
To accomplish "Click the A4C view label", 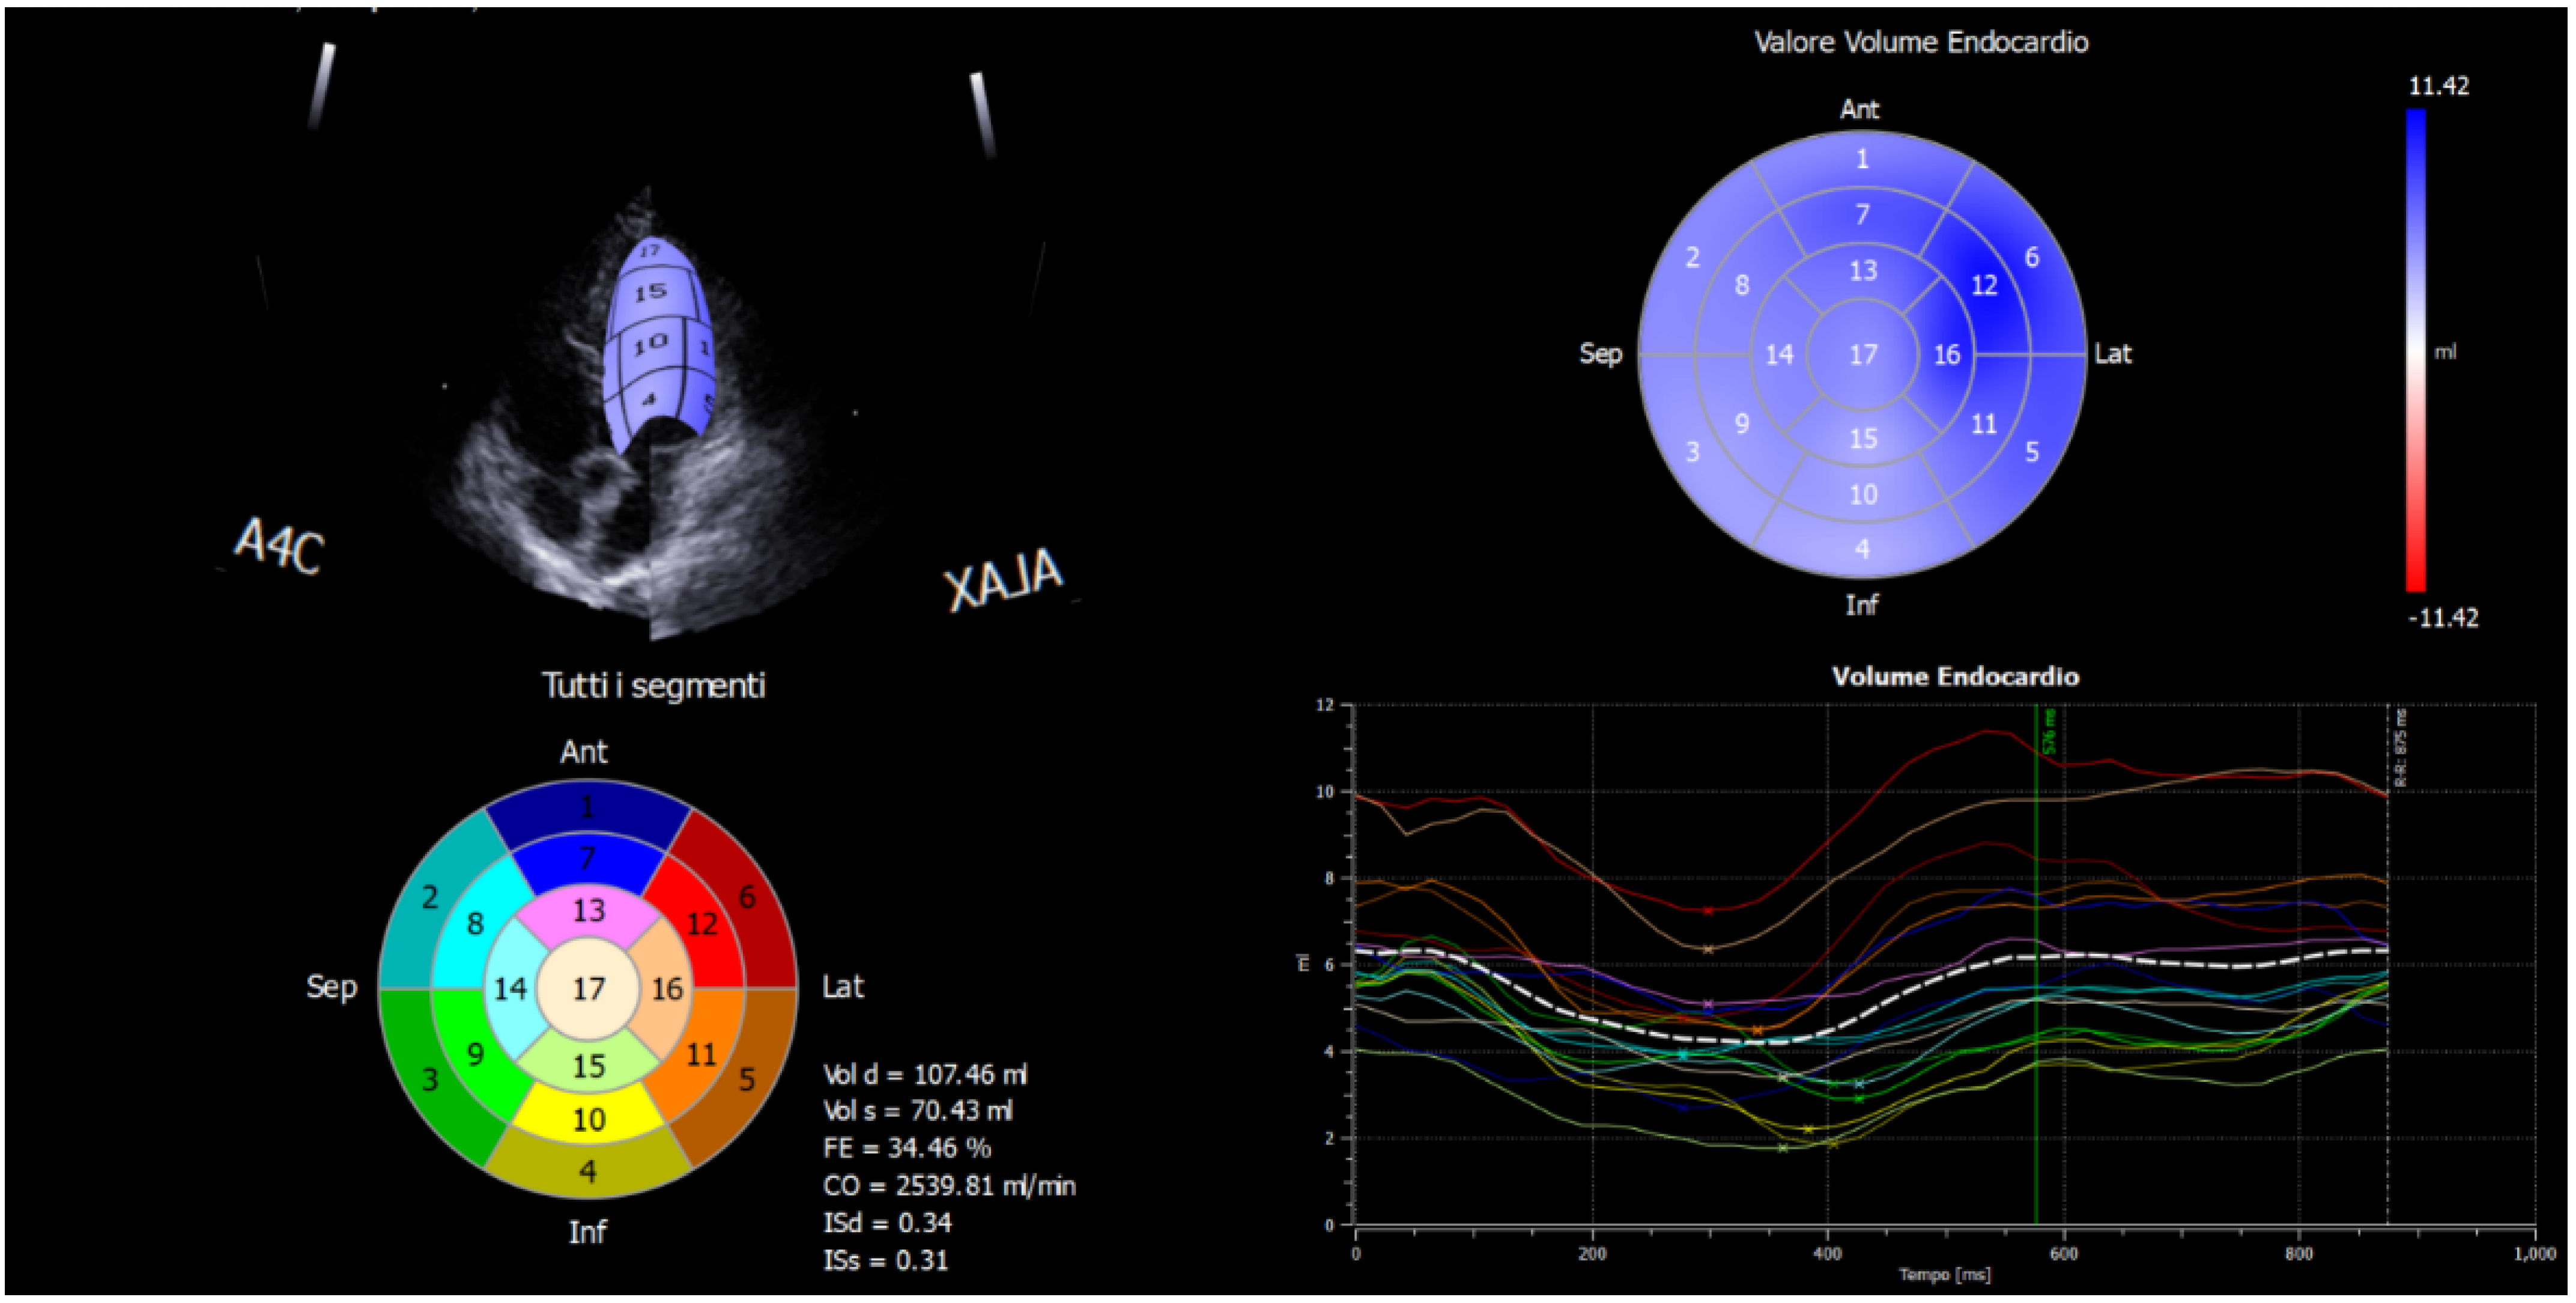I will 279,546.
